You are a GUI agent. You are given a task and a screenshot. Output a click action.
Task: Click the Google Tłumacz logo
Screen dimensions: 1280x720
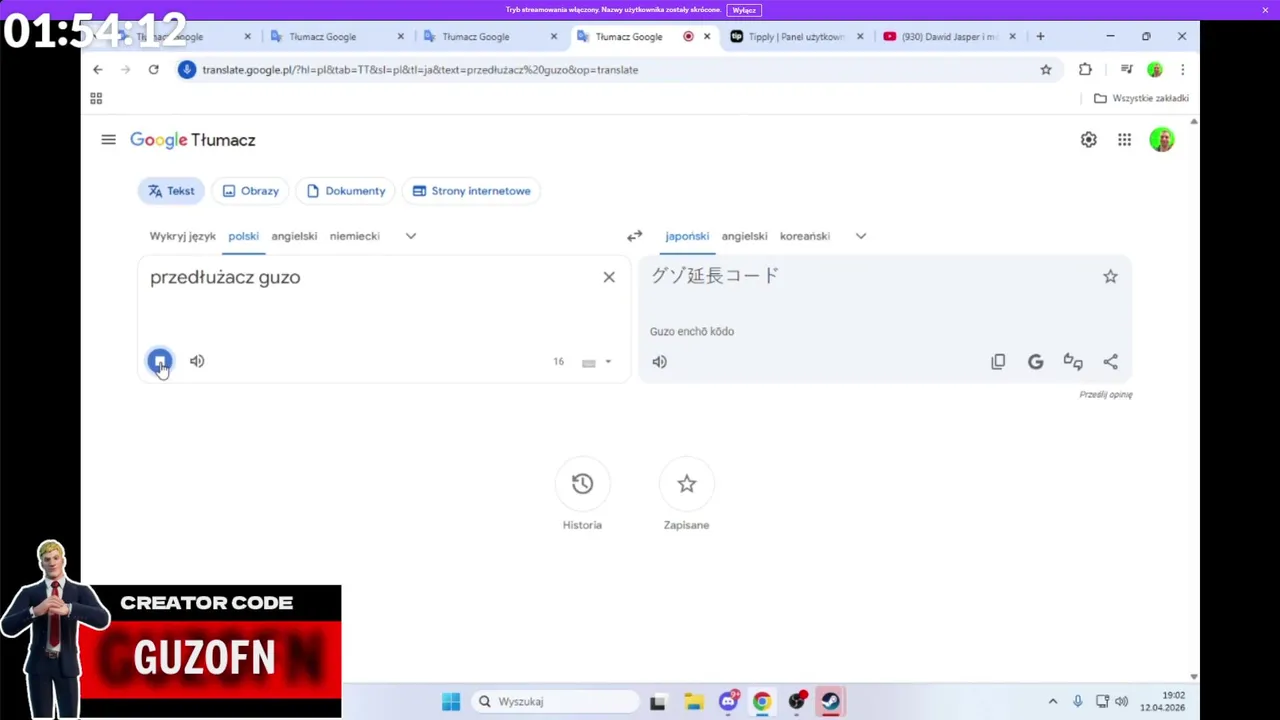pos(192,140)
